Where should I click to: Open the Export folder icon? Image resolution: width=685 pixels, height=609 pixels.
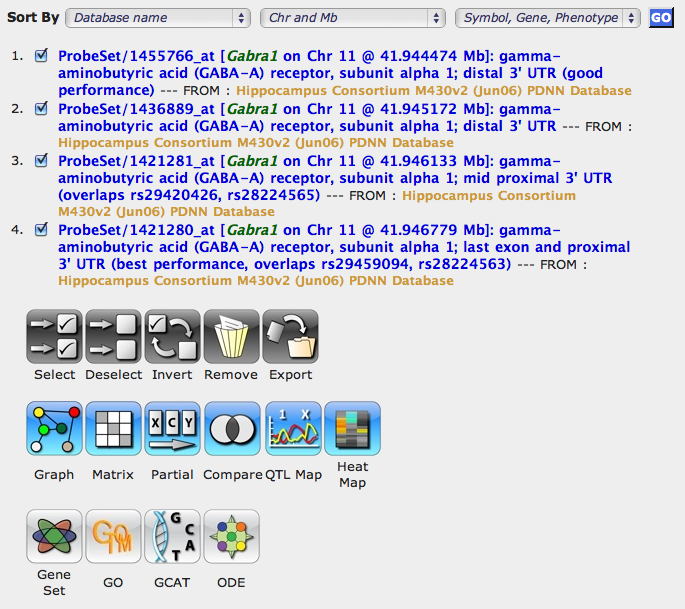point(290,337)
